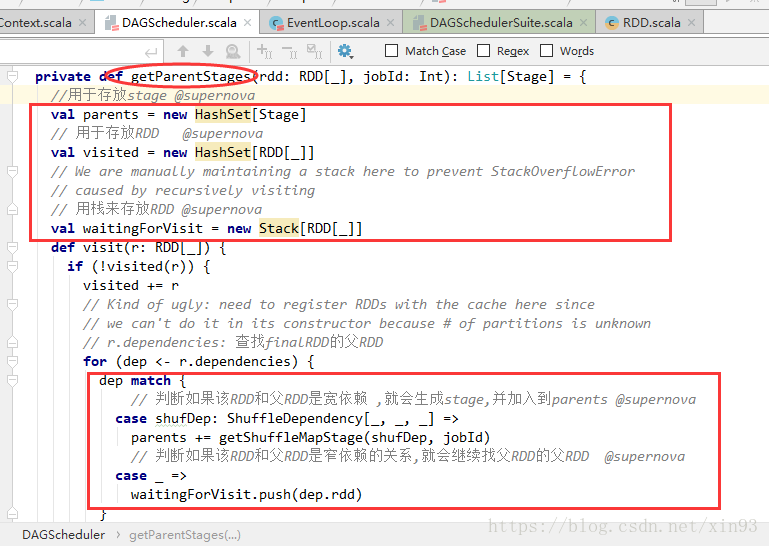The image size is (769, 546).
Task: Click 'getShuffleMapStage' method call
Action: (x=290, y=438)
